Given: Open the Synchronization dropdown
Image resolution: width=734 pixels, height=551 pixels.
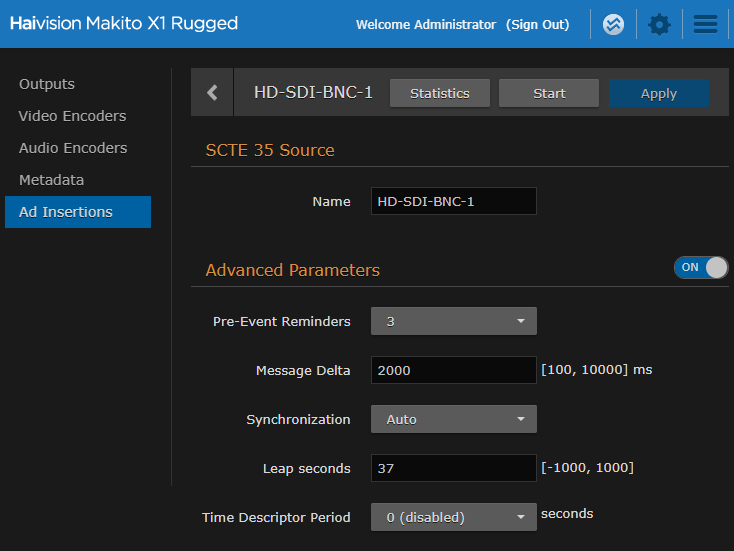Looking at the screenshot, I should pos(453,419).
